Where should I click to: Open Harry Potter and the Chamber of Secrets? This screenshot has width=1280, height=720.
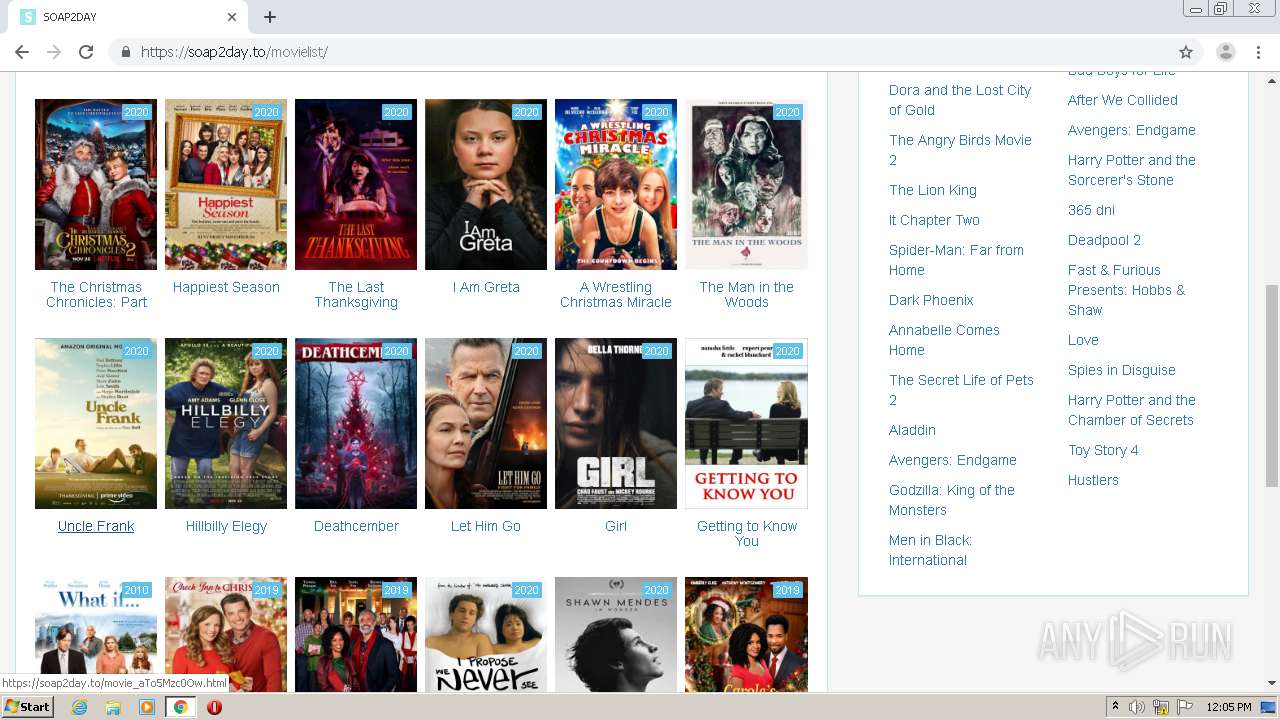[1131, 410]
